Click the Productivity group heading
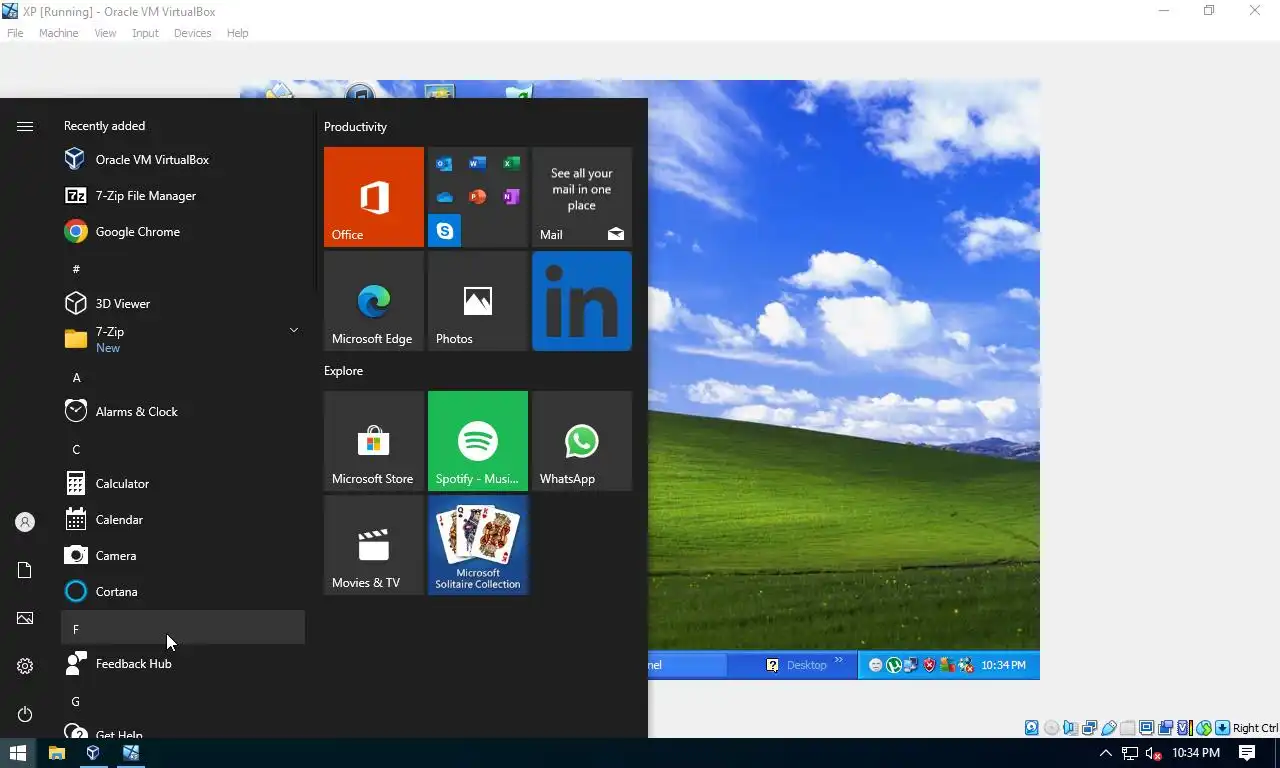Viewport: 1280px width, 768px height. (x=355, y=127)
